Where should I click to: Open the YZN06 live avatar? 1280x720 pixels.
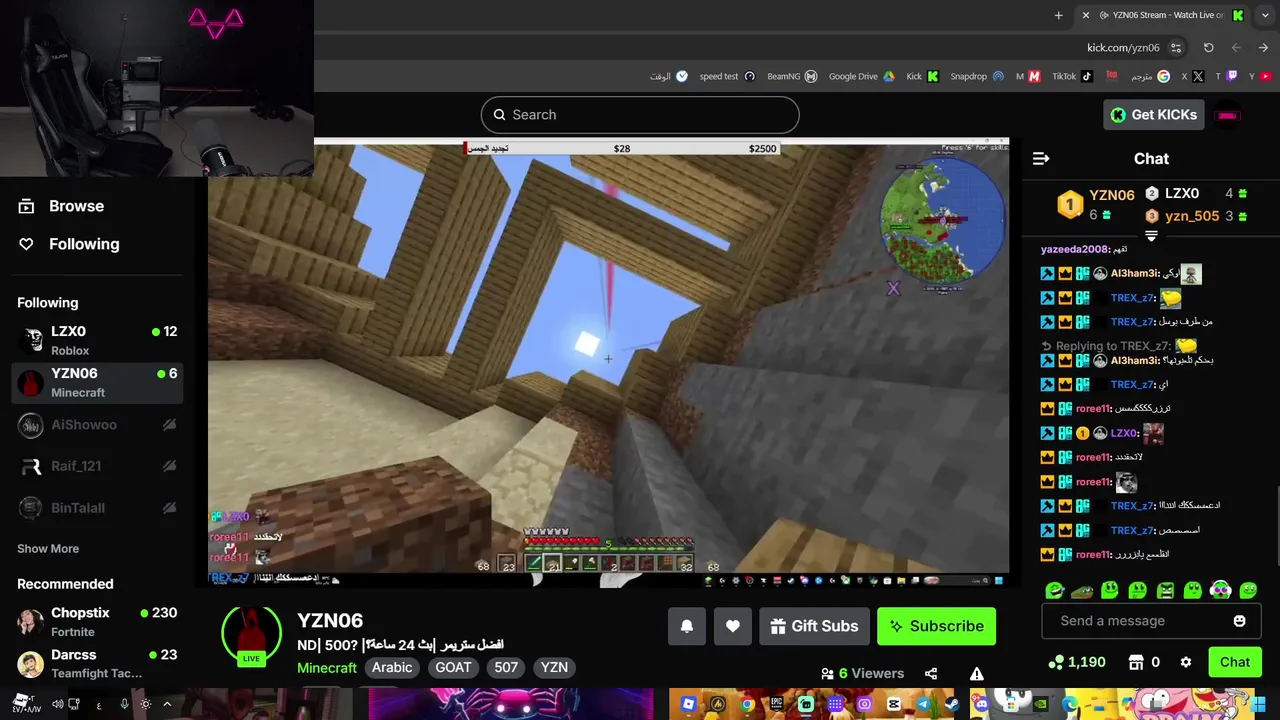click(x=251, y=633)
